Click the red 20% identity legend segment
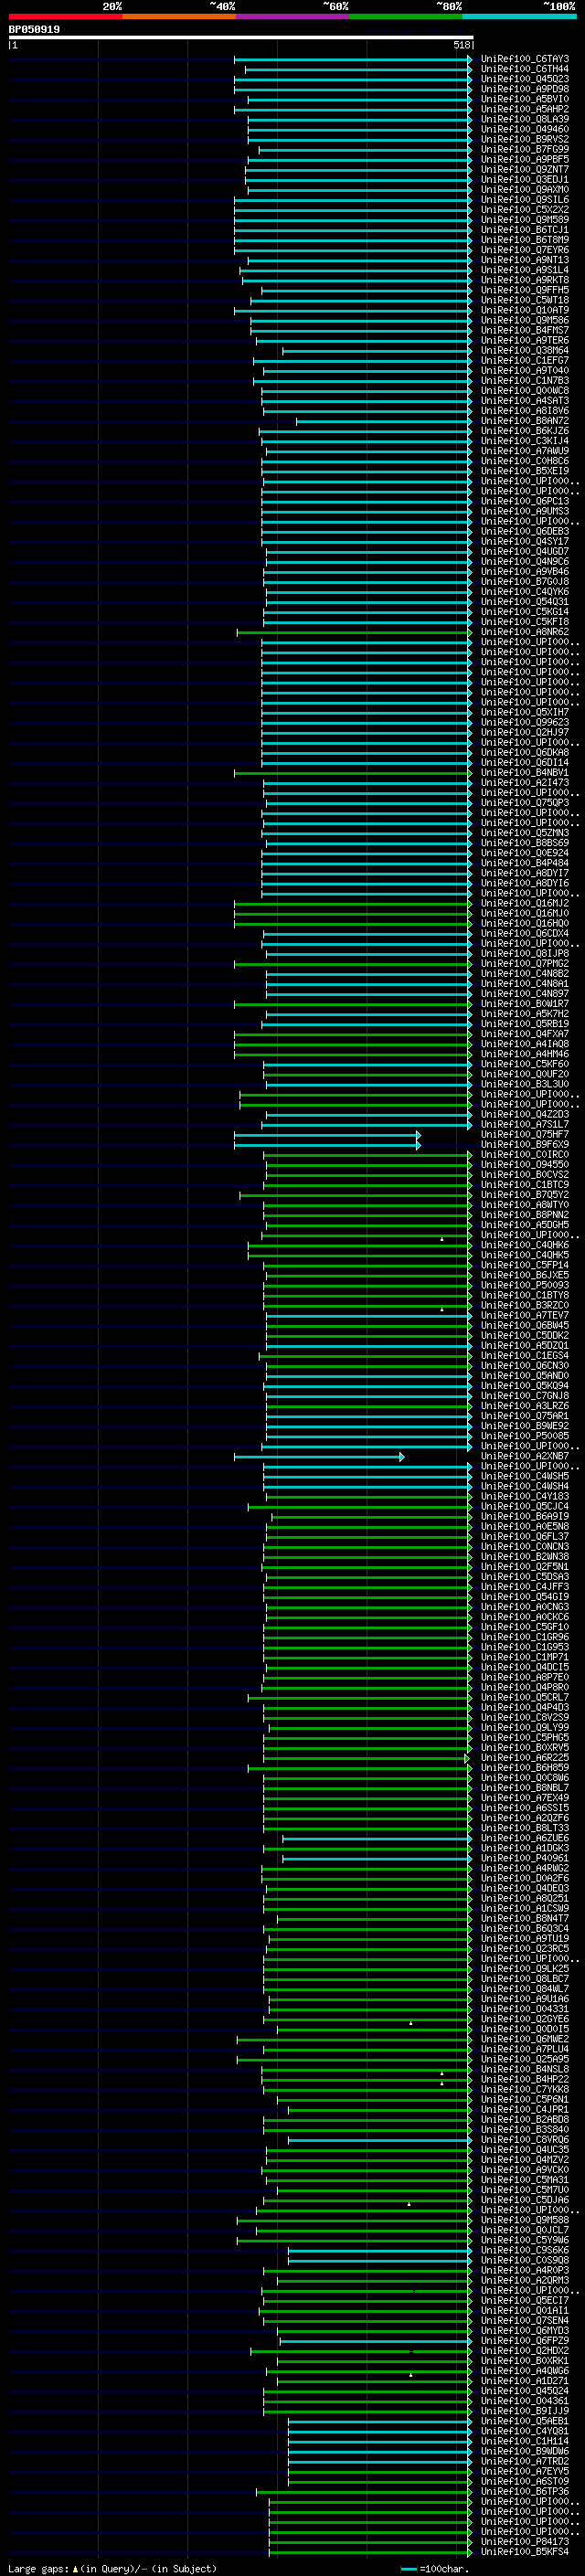The width and height of the screenshot is (585, 2576). 65,16
